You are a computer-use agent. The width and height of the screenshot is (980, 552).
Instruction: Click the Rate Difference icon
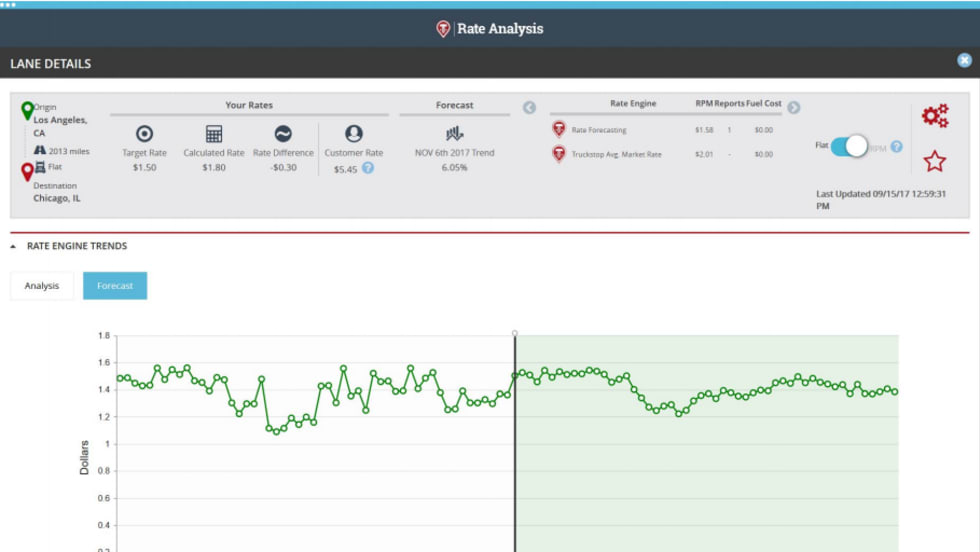(x=283, y=134)
